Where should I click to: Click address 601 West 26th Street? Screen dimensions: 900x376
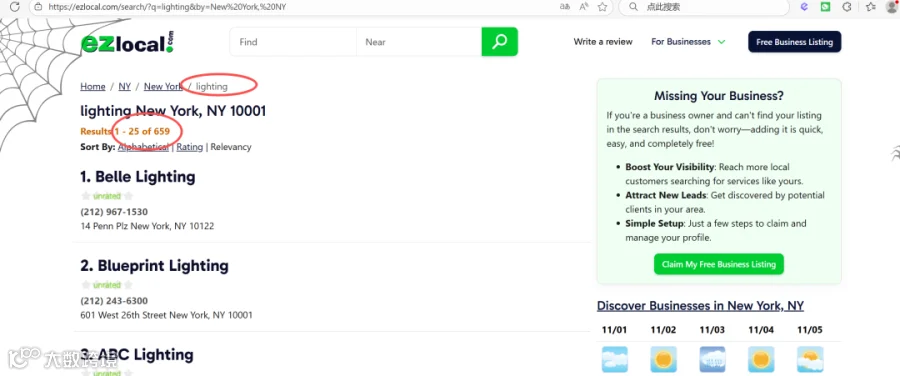(166, 315)
